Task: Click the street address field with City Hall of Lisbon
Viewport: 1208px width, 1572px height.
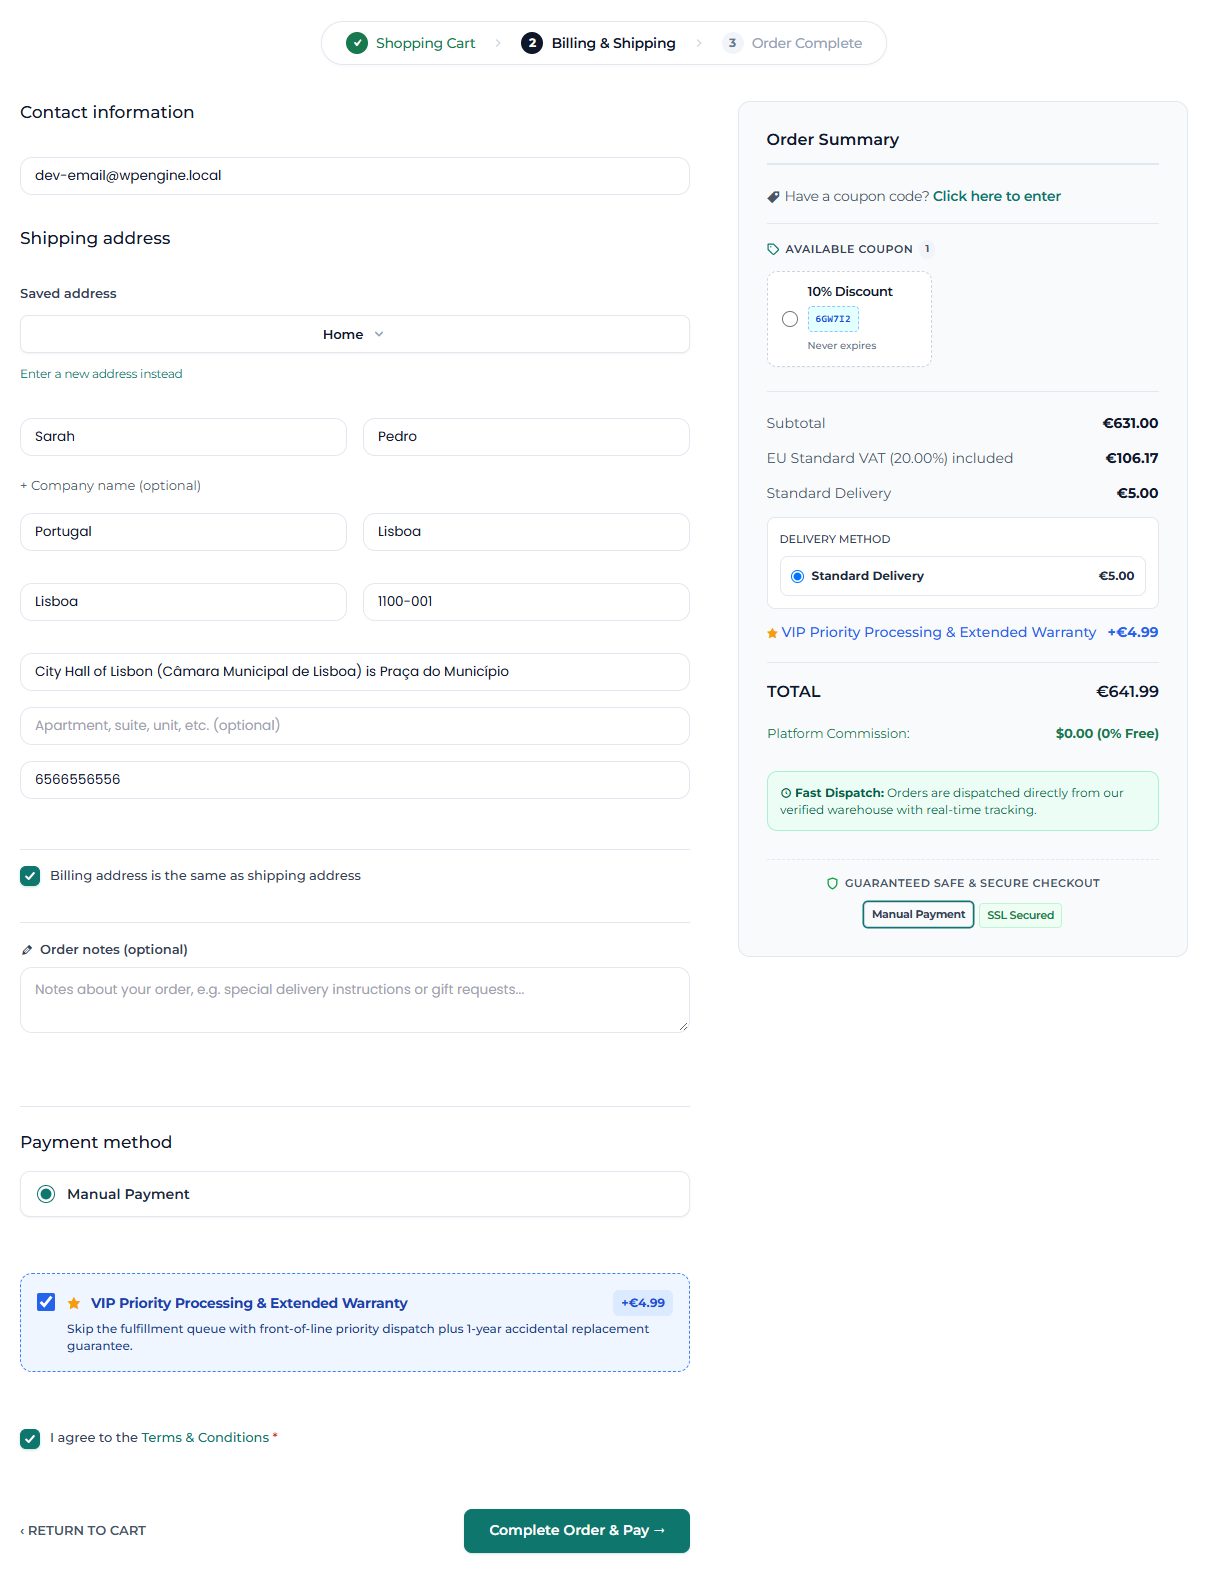Action: (355, 672)
